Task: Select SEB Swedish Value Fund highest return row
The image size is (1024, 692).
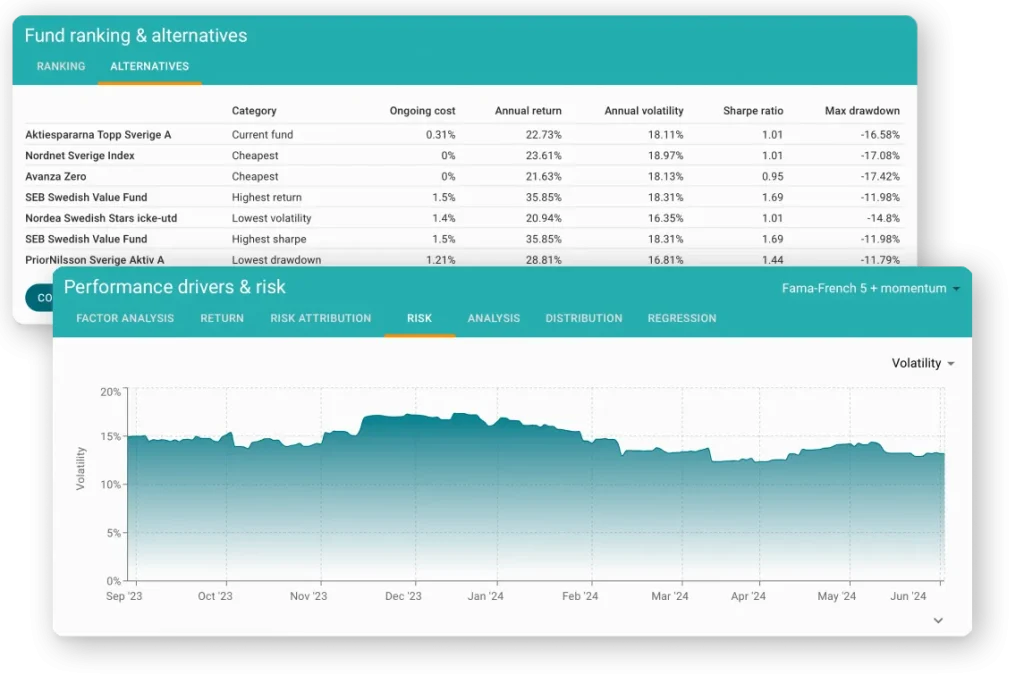Action: coord(86,197)
